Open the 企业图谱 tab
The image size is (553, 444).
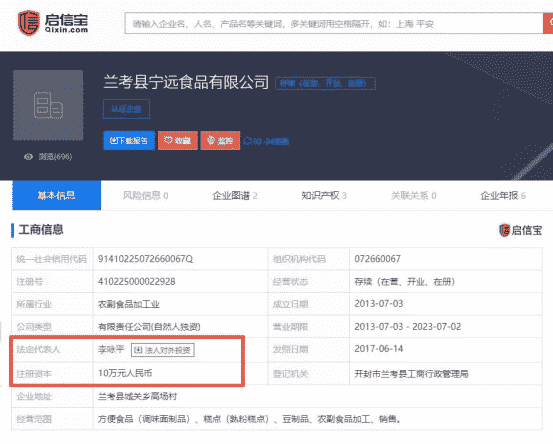tap(235, 195)
